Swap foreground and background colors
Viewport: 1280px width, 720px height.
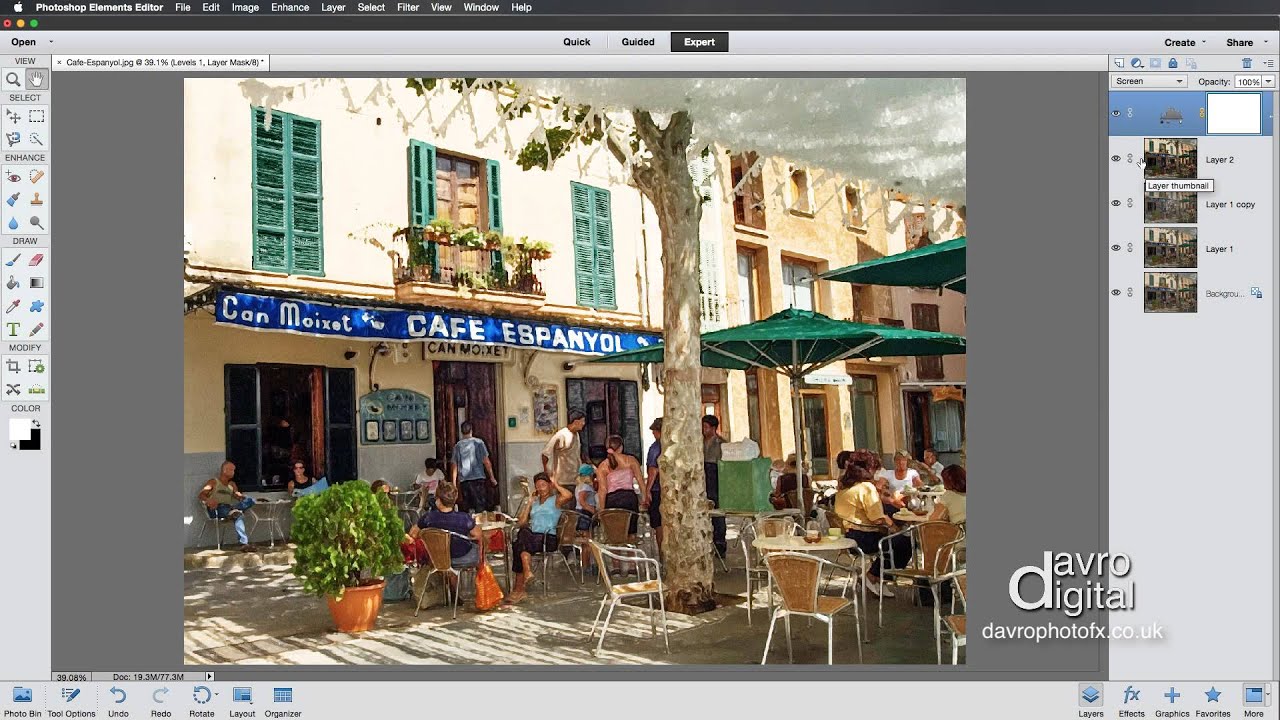(x=36, y=422)
